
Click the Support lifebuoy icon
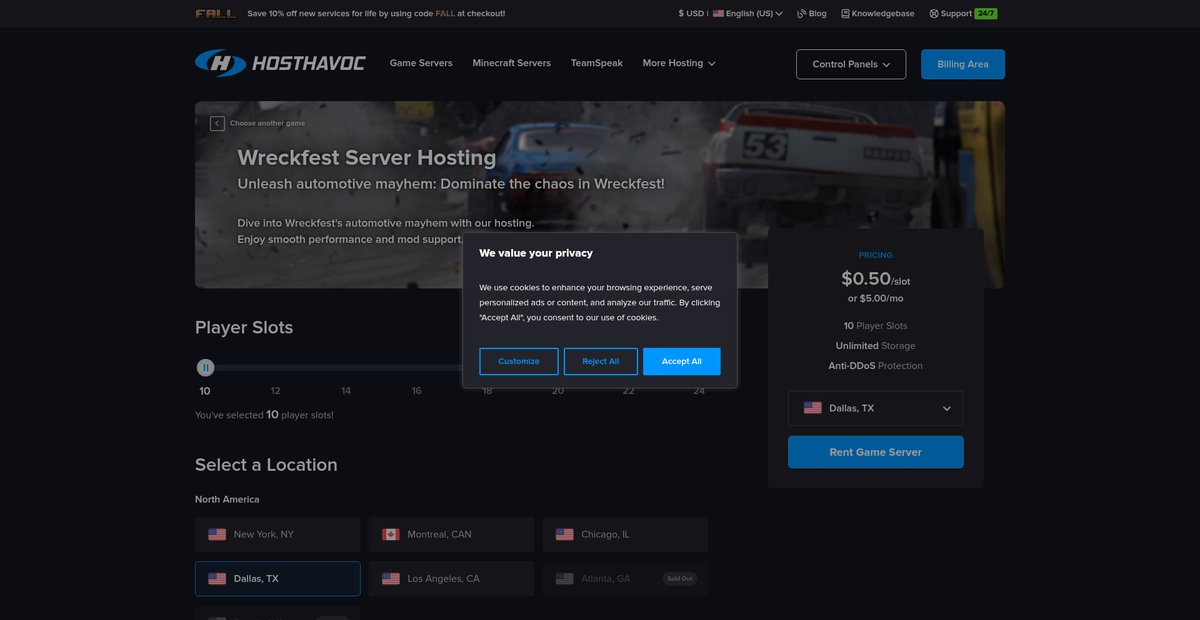tap(933, 14)
